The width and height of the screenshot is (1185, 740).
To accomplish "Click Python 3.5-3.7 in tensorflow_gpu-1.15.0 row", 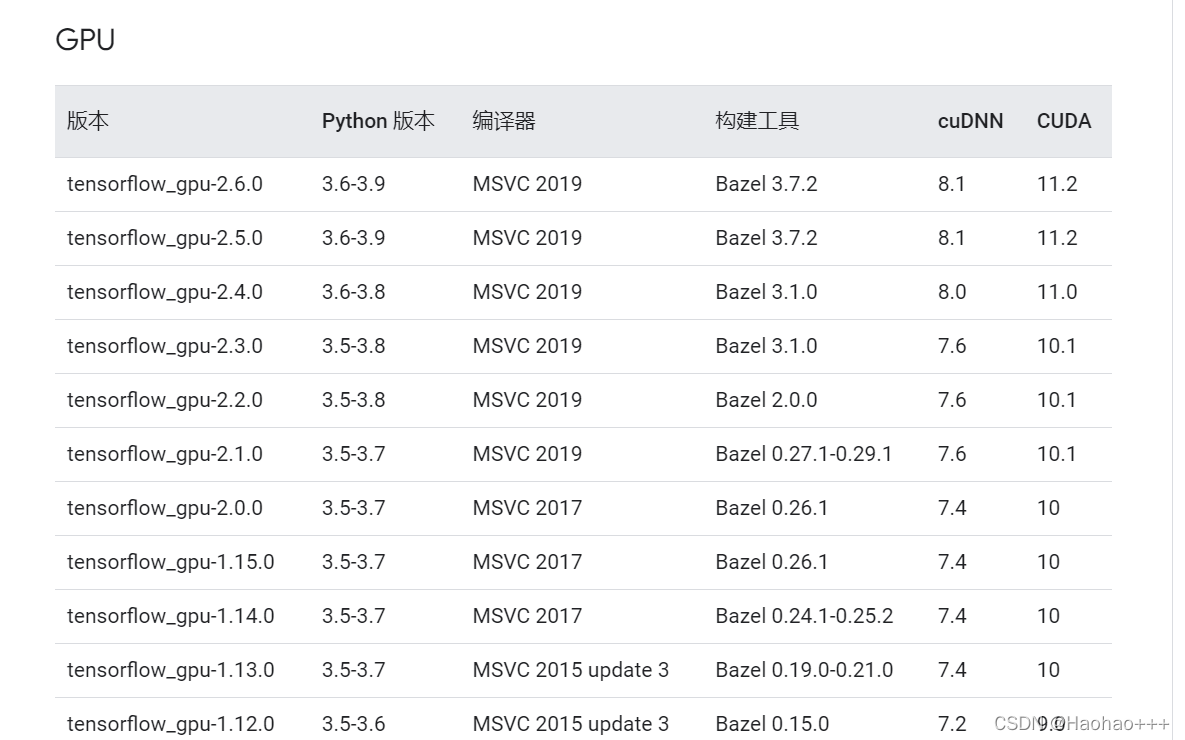I will click(354, 562).
